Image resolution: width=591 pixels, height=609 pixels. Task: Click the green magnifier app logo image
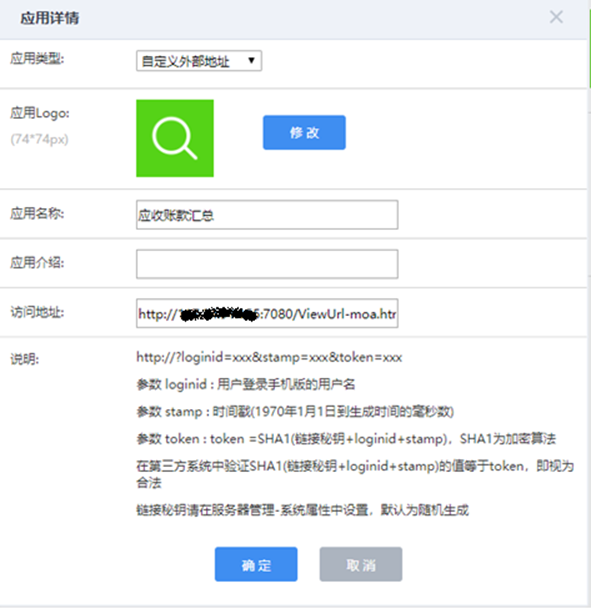(175, 138)
